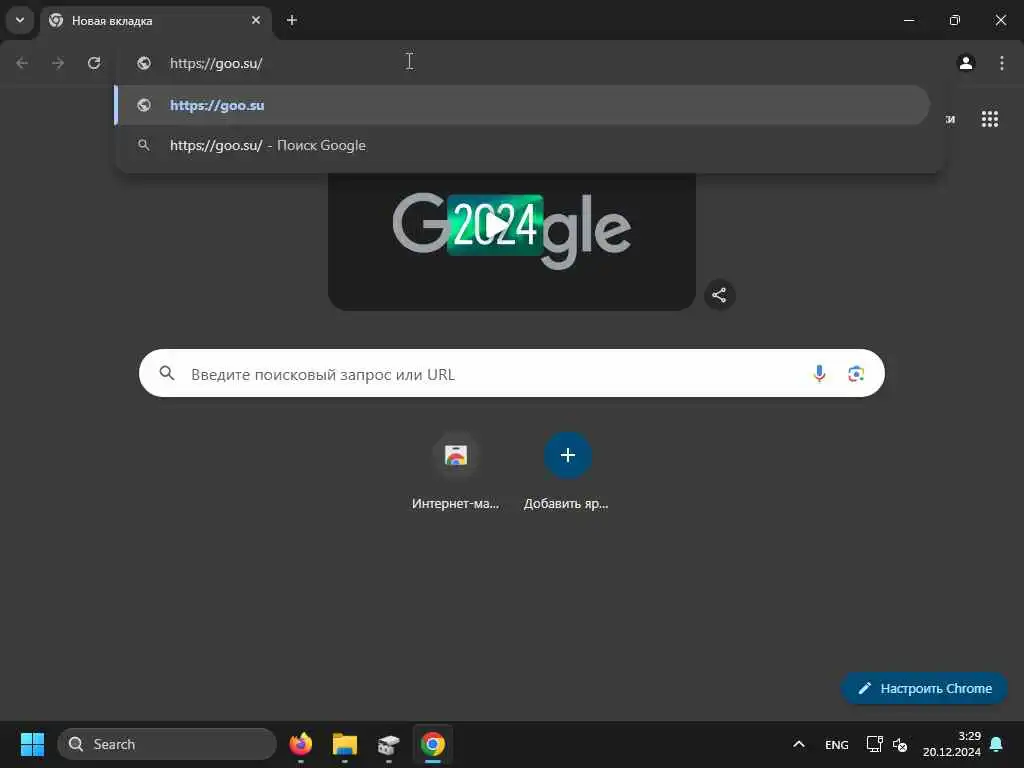Switch to Chrome on the taskbar
Image resolution: width=1024 pixels, height=768 pixels.
(432, 744)
